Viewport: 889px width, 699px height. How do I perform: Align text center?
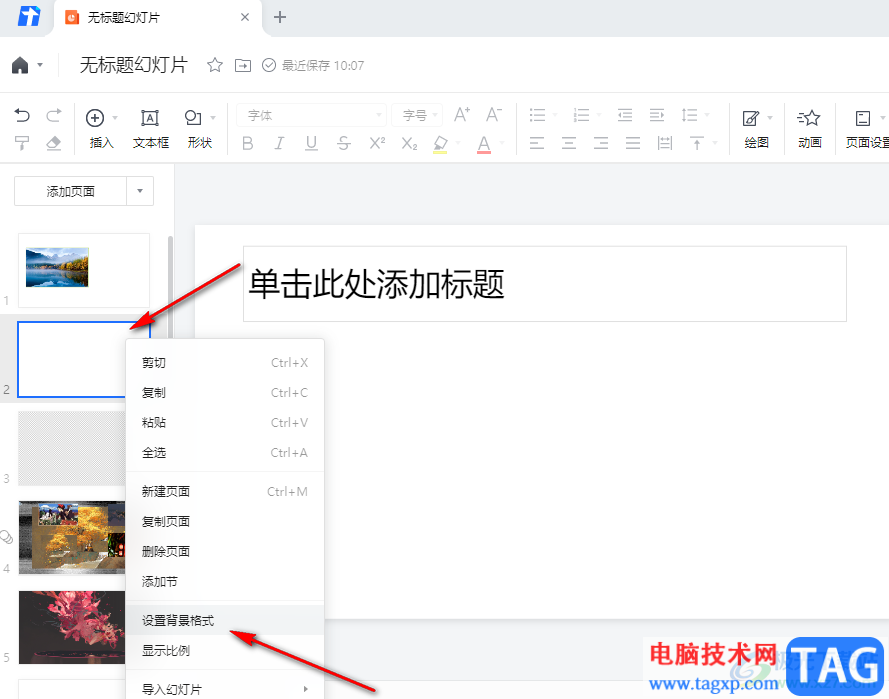569,143
